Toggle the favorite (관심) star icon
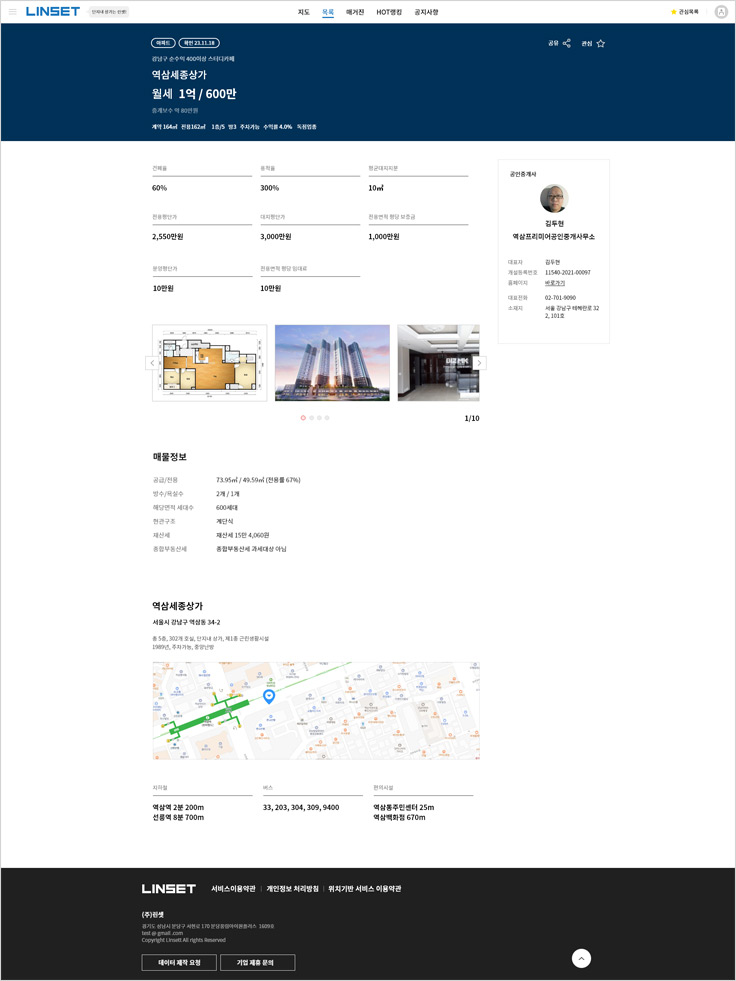Viewport: 736px width, 981px height. (x=600, y=43)
